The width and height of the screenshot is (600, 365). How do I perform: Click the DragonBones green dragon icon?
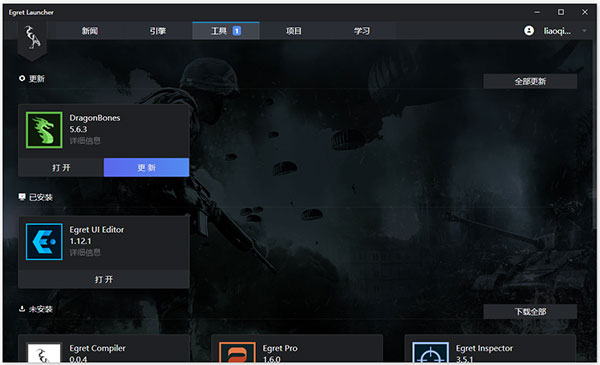click(x=44, y=130)
